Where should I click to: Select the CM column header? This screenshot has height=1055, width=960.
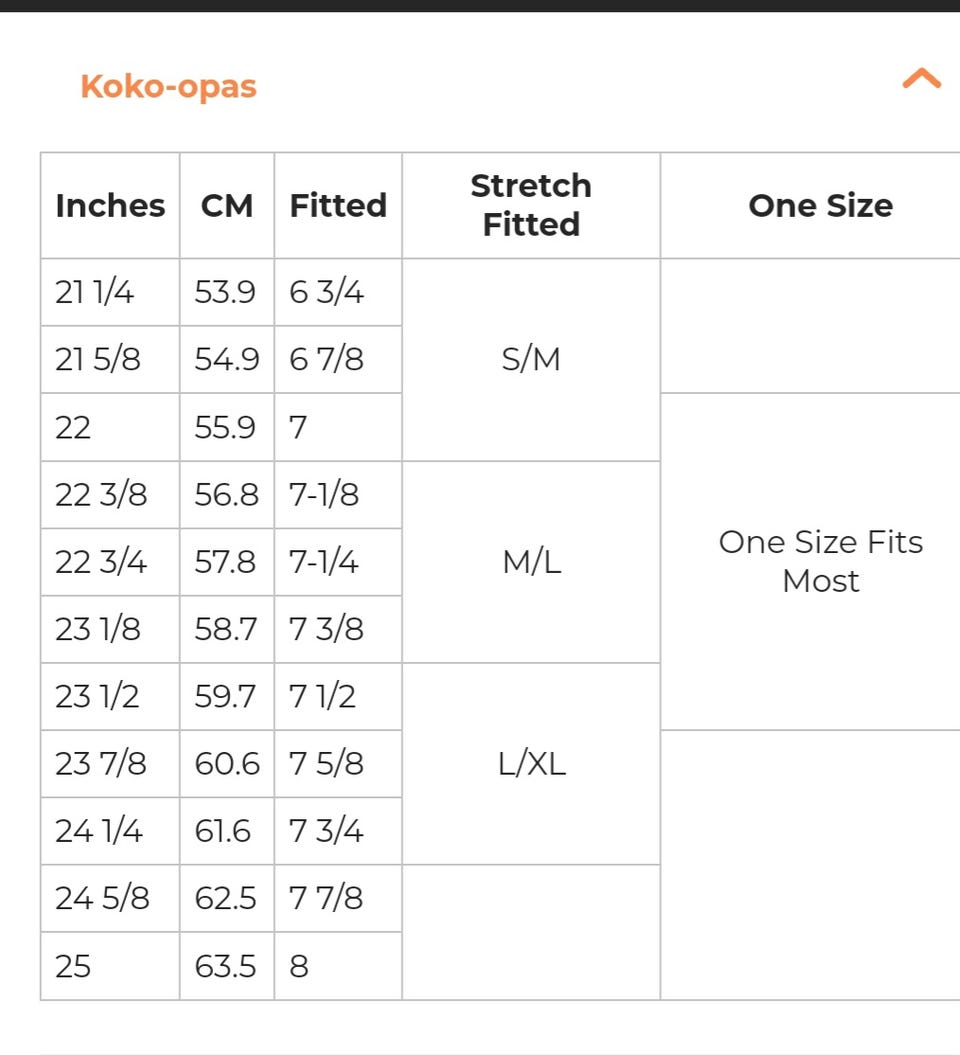[227, 205]
